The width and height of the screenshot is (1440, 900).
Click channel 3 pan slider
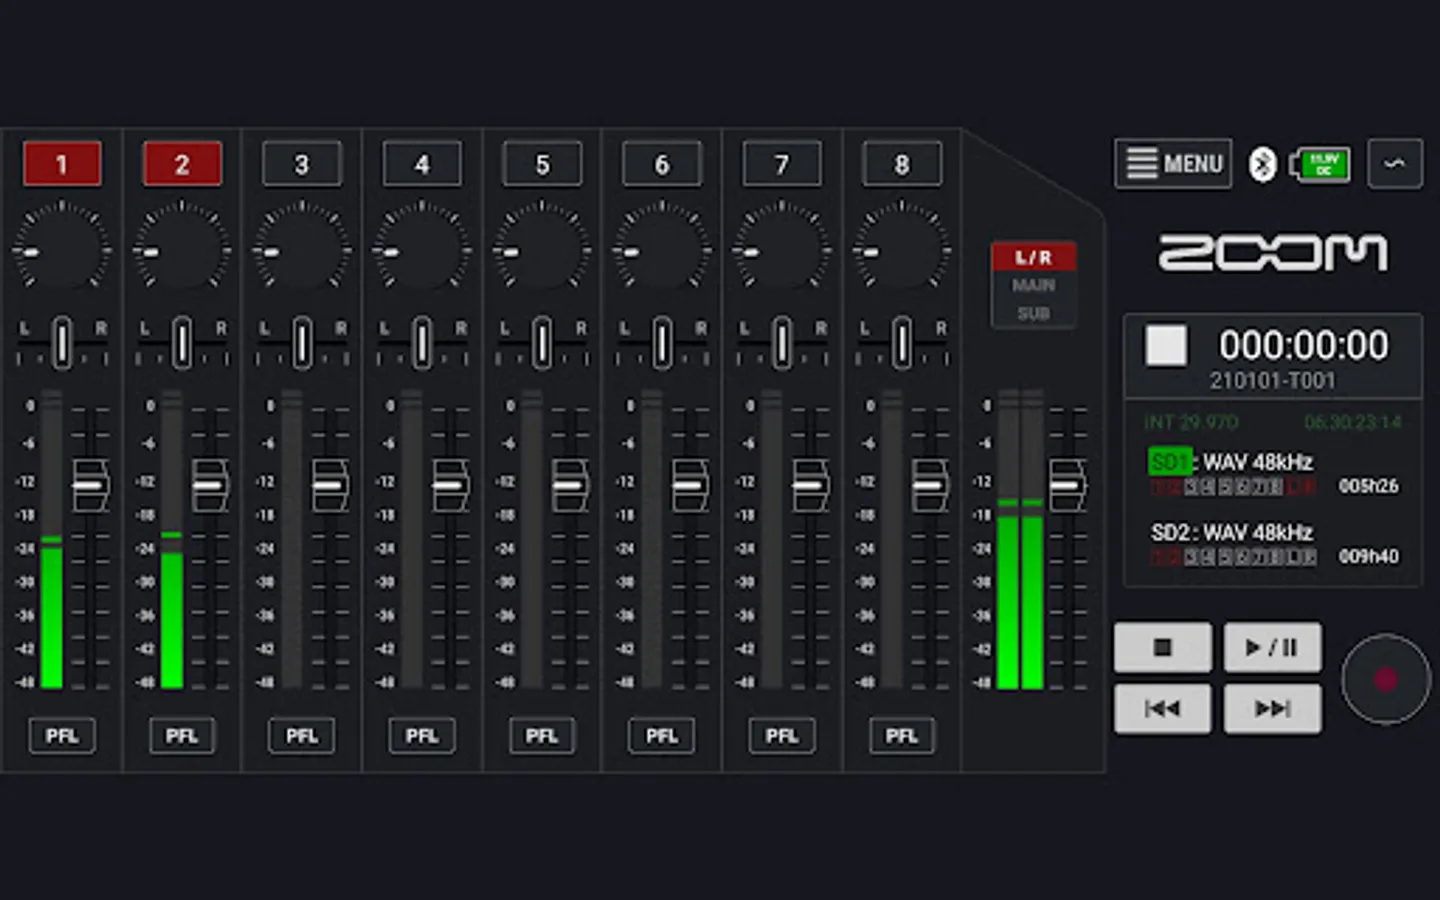(302, 343)
